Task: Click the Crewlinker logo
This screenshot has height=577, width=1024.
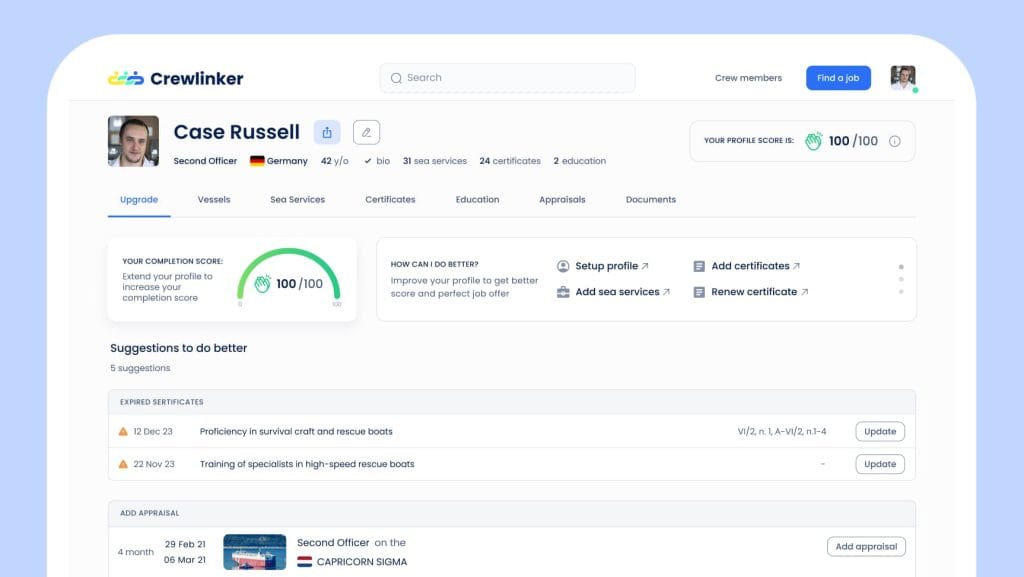Action: [x=175, y=78]
